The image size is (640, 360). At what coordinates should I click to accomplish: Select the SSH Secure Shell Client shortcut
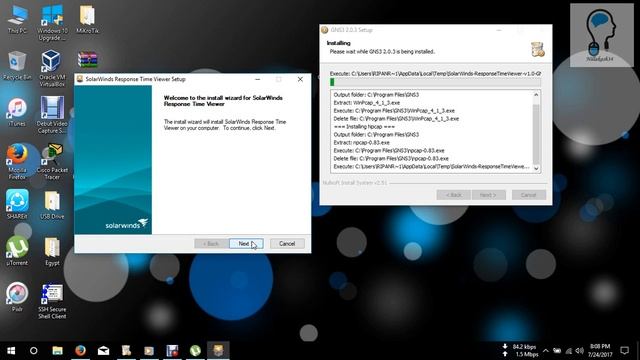[x=52, y=301]
